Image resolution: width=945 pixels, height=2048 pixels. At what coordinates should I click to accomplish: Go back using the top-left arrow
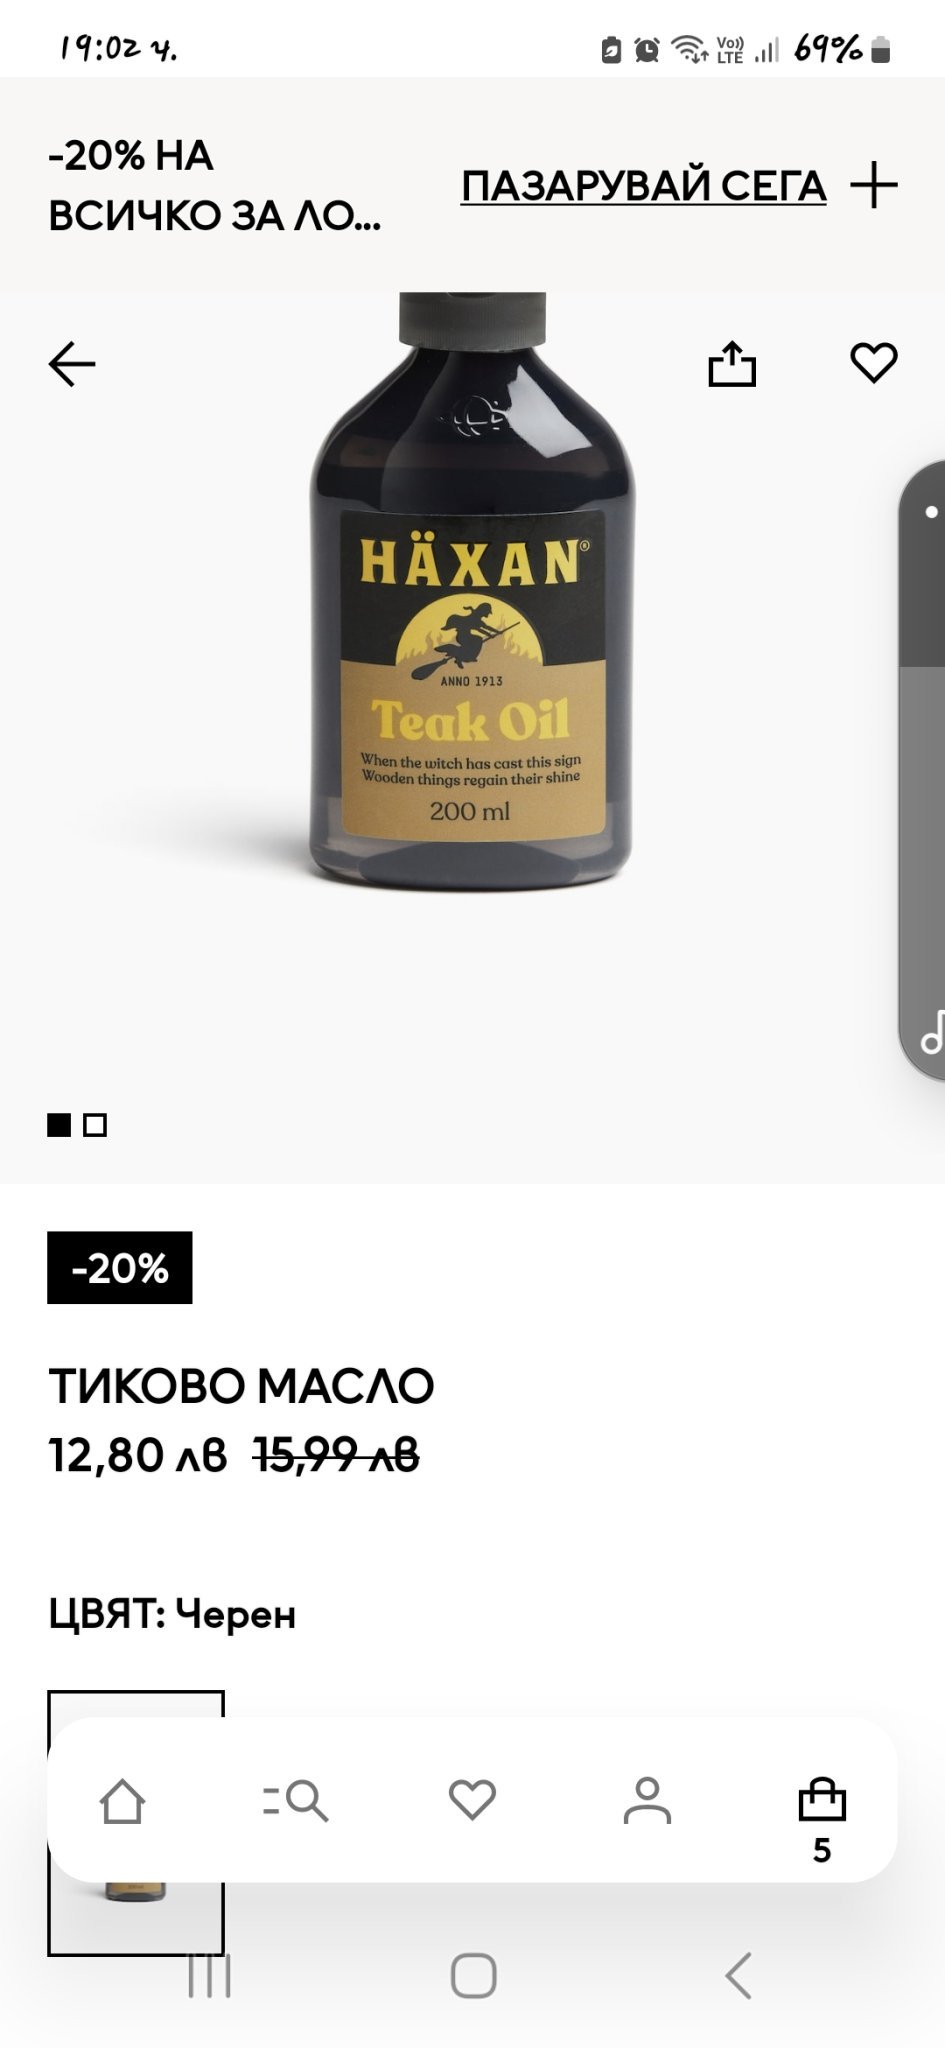point(72,364)
